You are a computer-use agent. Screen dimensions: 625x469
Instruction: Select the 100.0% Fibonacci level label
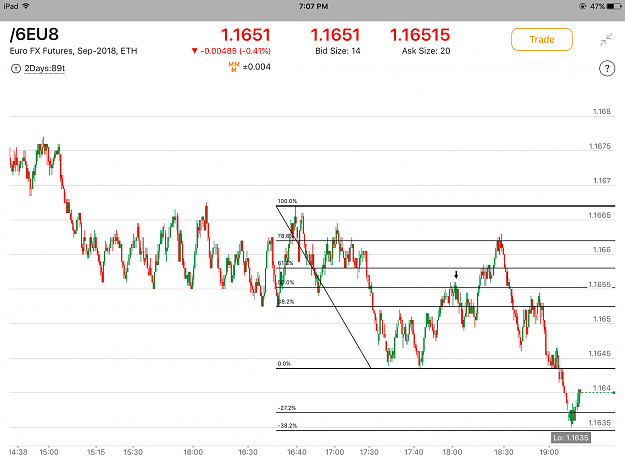point(287,201)
